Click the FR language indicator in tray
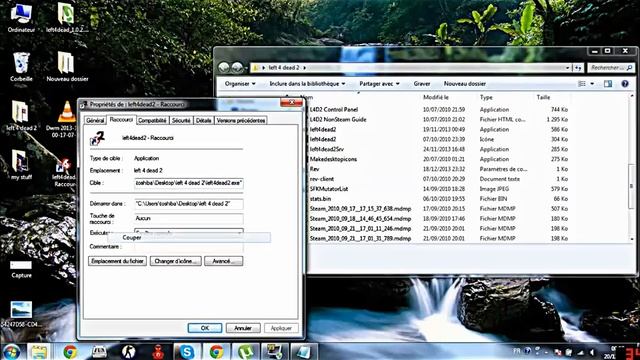 517,351
